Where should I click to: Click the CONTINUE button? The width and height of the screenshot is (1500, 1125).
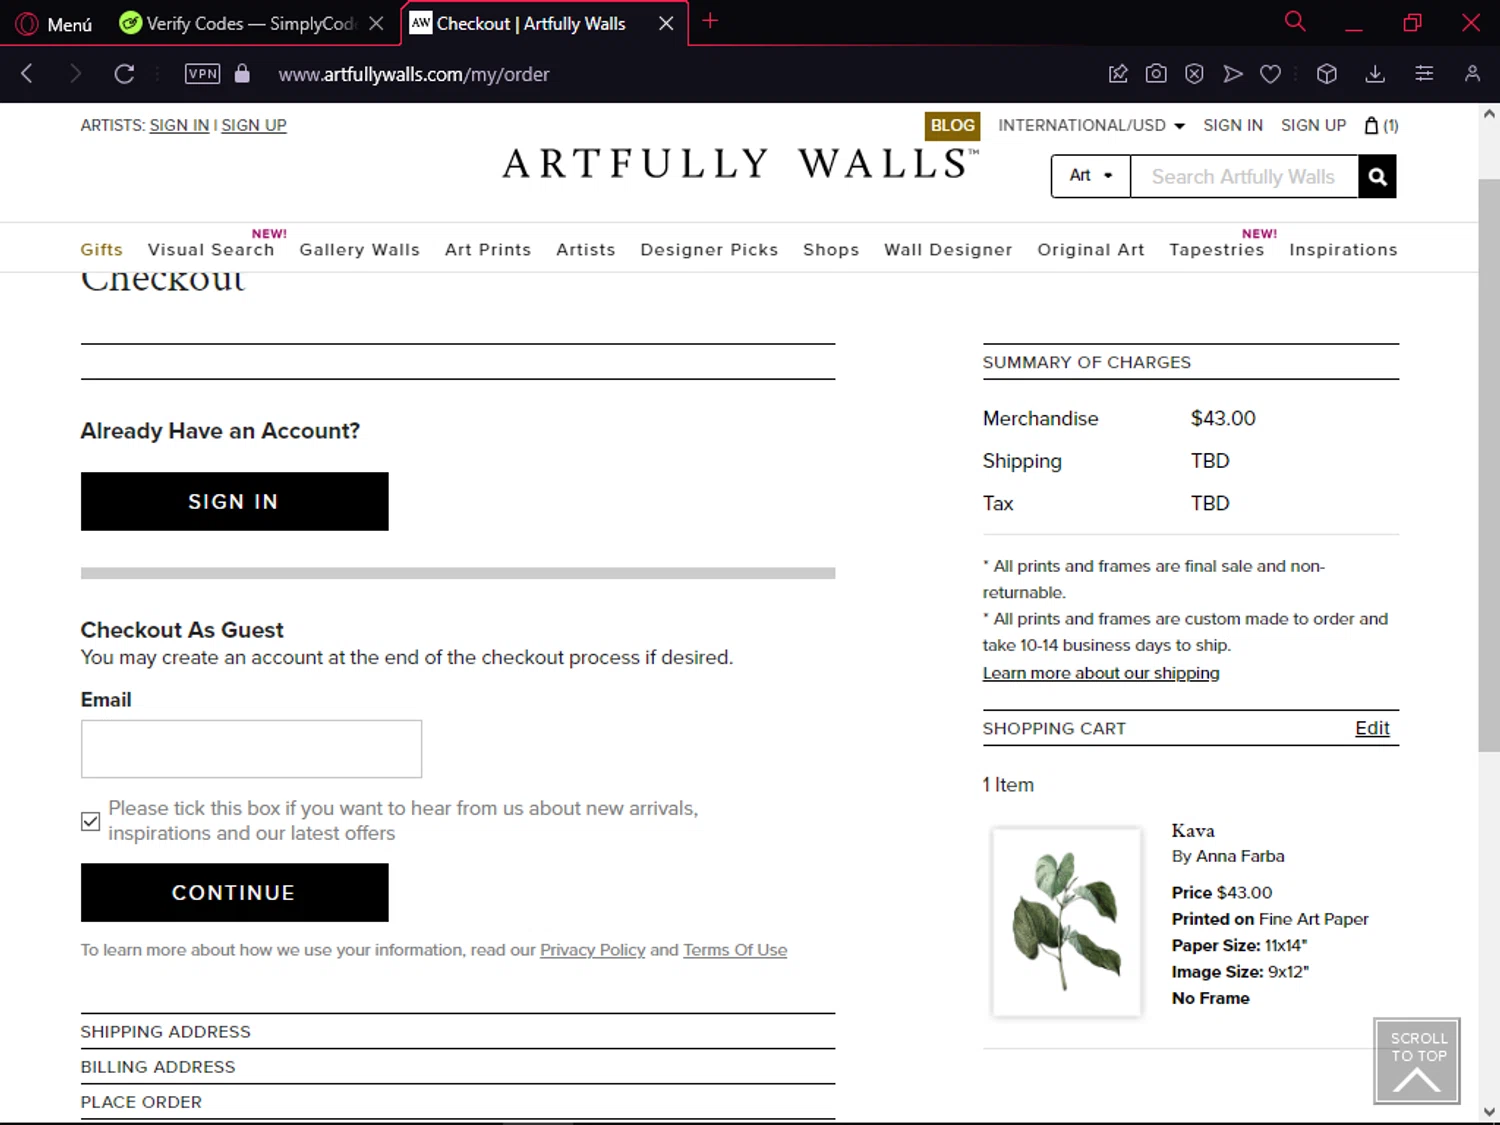pyautogui.click(x=234, y=892)
